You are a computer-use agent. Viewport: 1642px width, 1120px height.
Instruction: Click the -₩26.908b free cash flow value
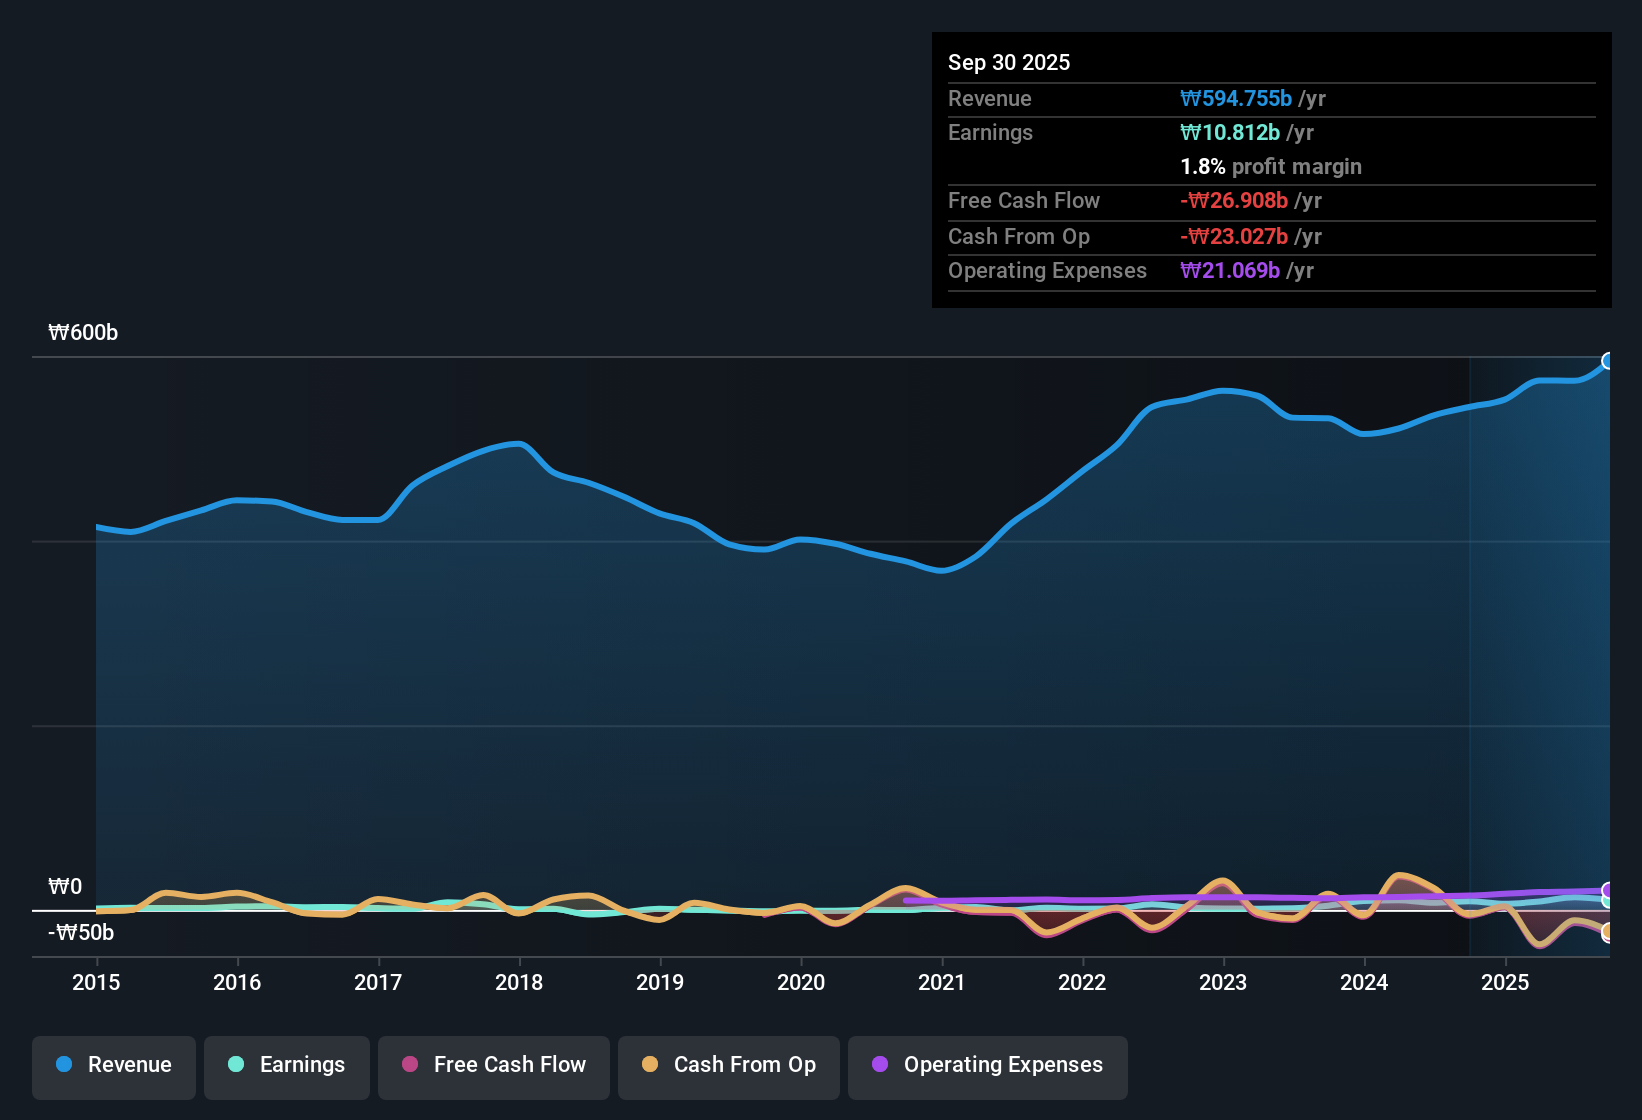point(1234,201)
